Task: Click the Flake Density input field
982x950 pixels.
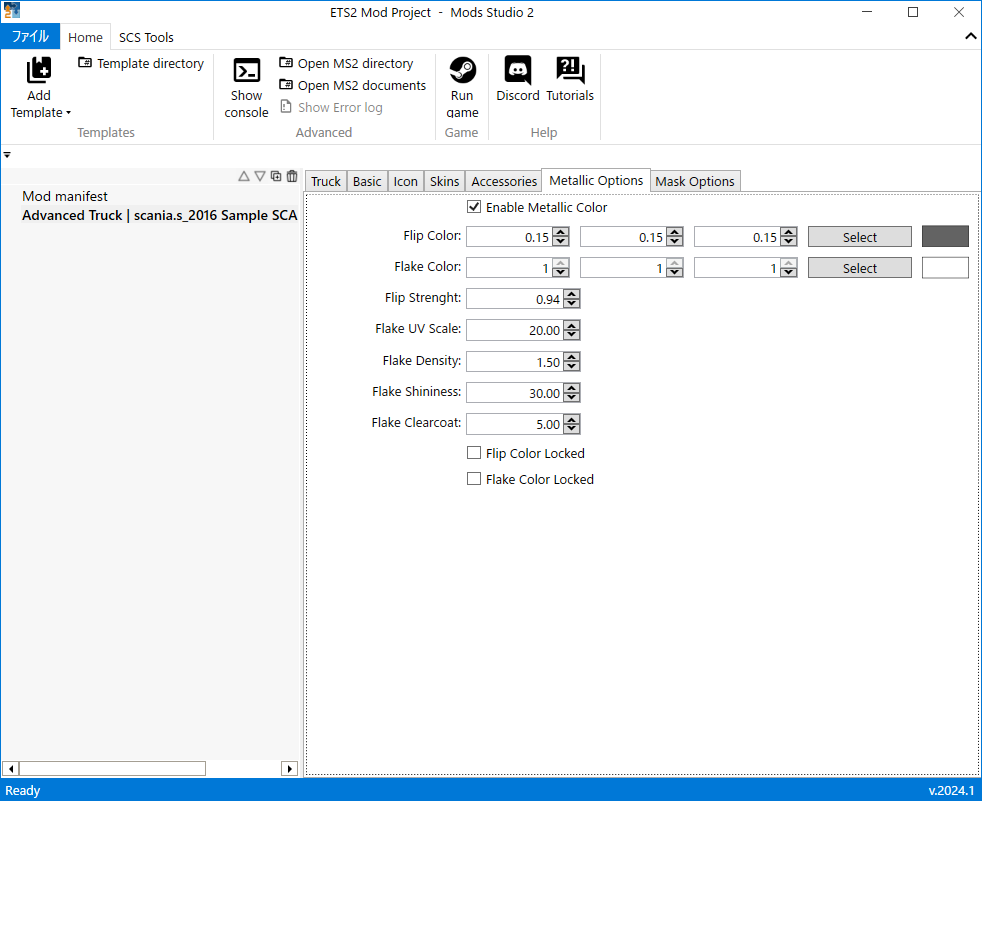Action: pyautogui.click(x=514, y=362)
